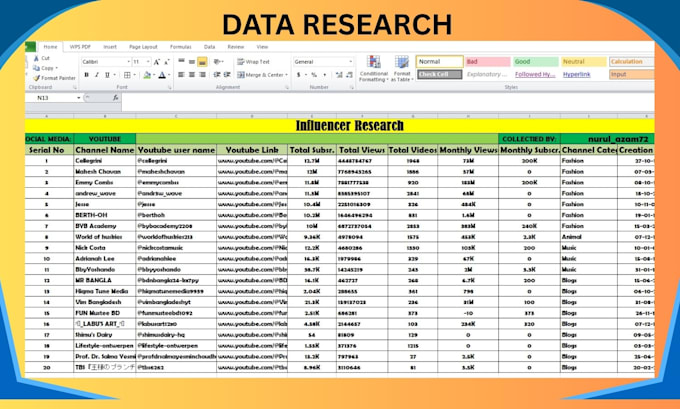Open the General number format dropdown
Image resolution: width=680 pixels, height=409 pixels.
tap(350, 62)
